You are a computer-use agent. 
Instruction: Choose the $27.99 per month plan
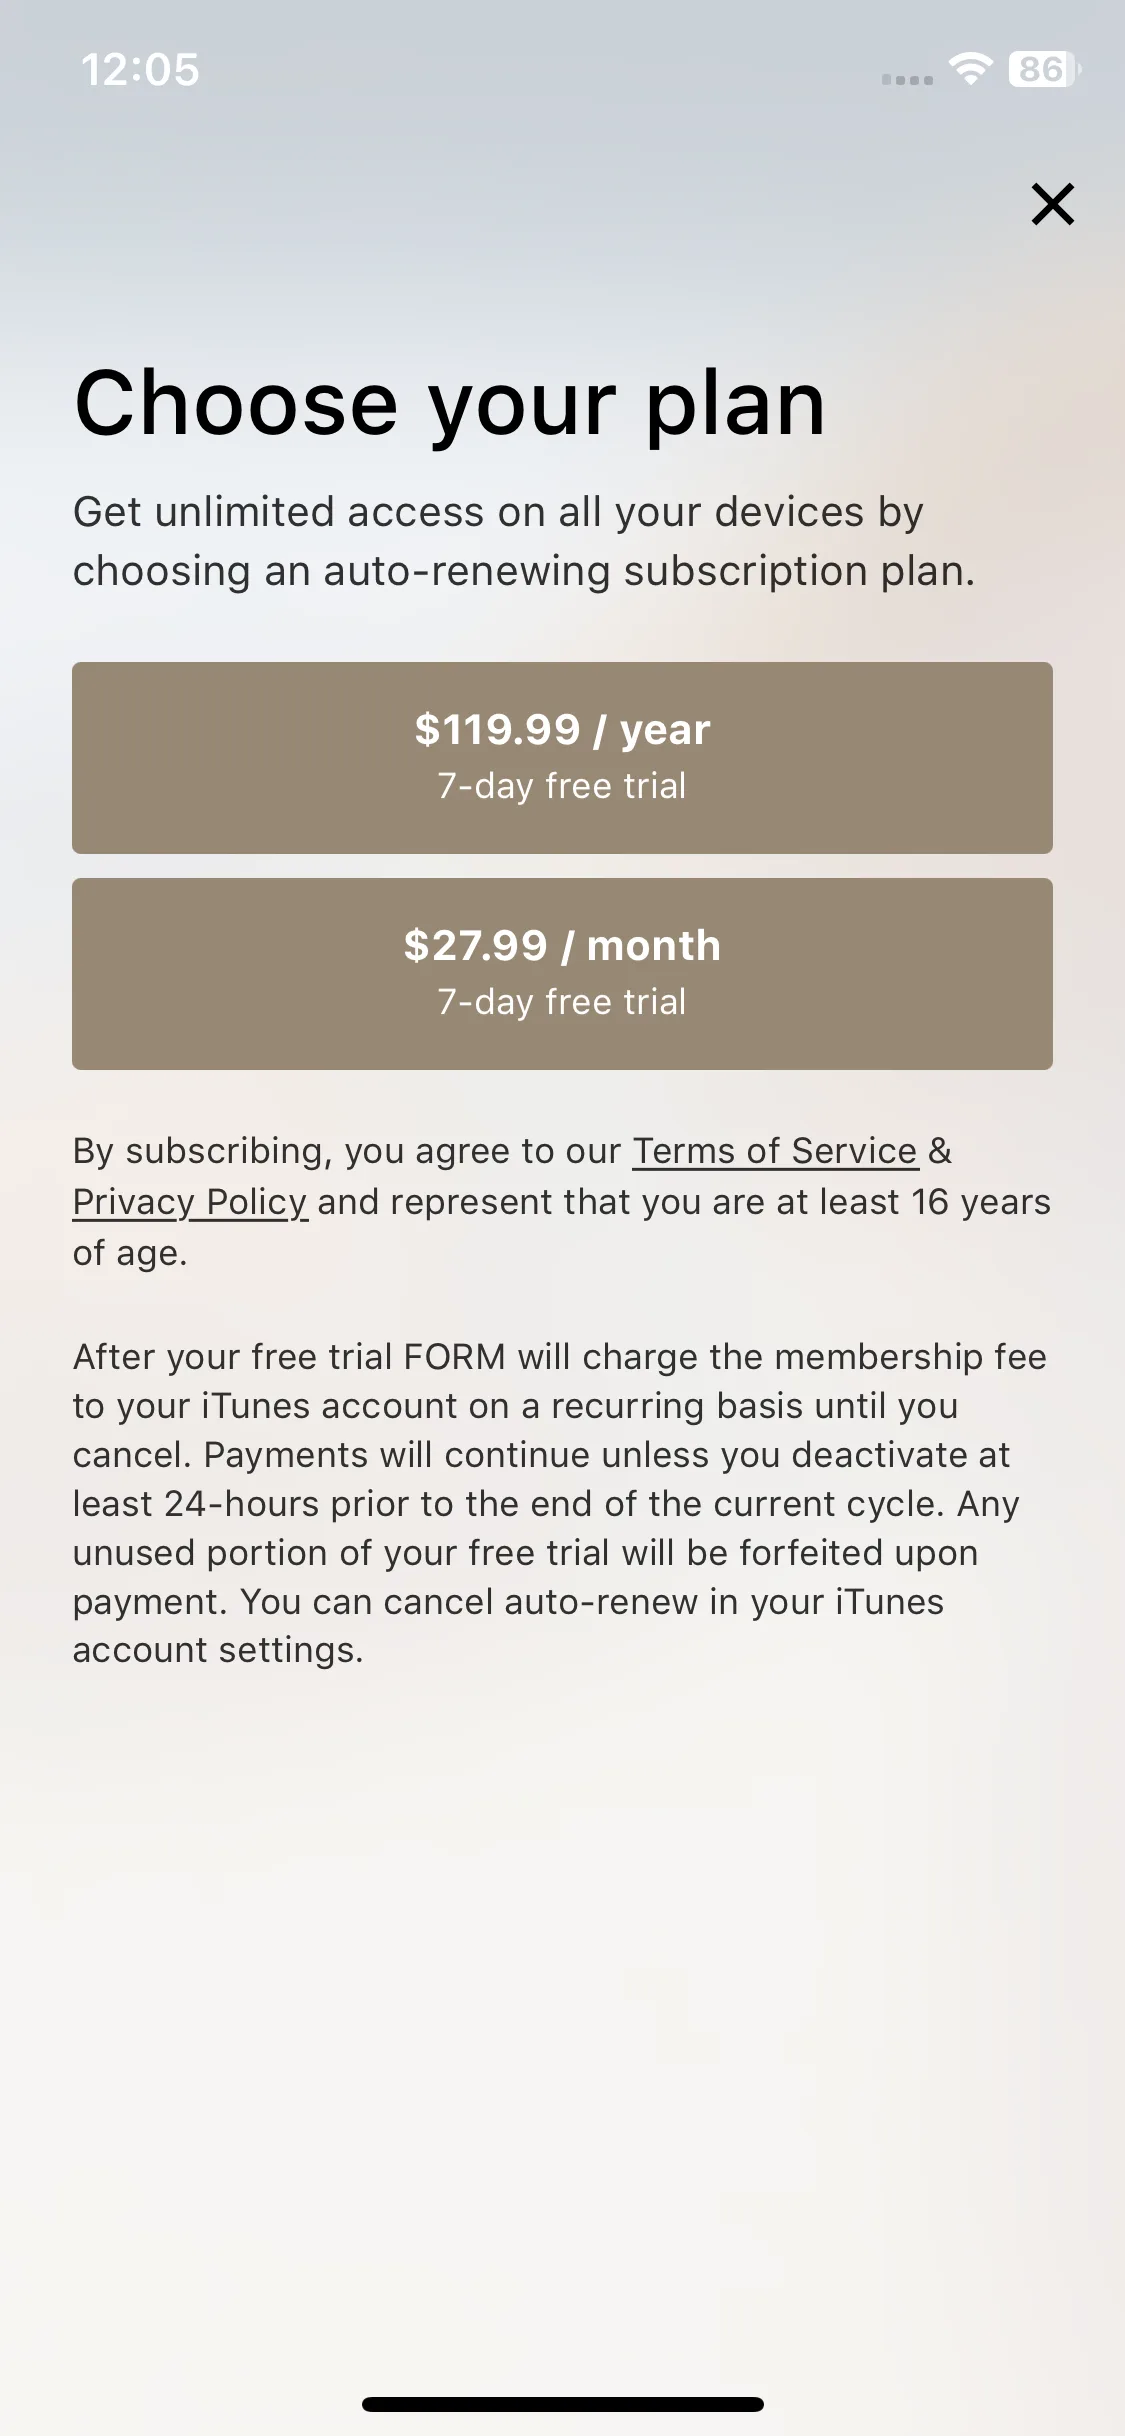pyautogui.click(x=562, y=973)
